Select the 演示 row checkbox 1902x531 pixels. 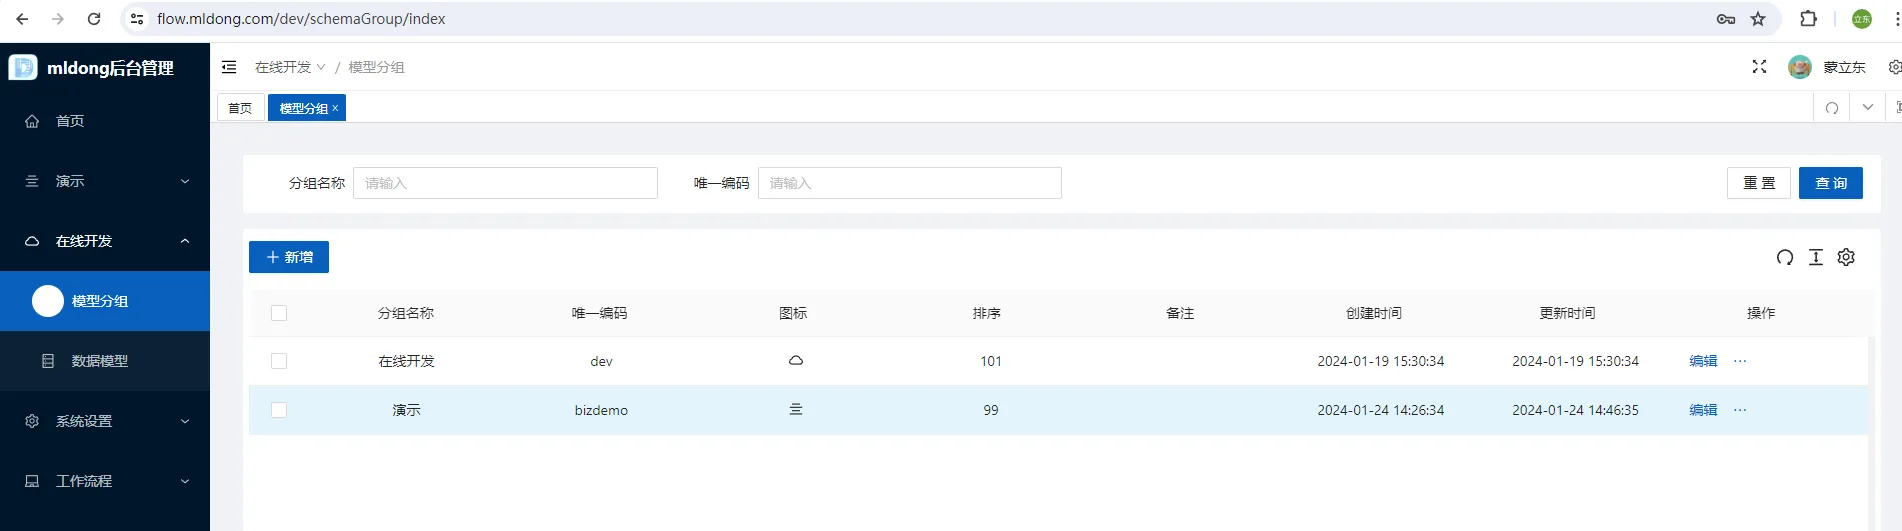[x=279, y=410]
